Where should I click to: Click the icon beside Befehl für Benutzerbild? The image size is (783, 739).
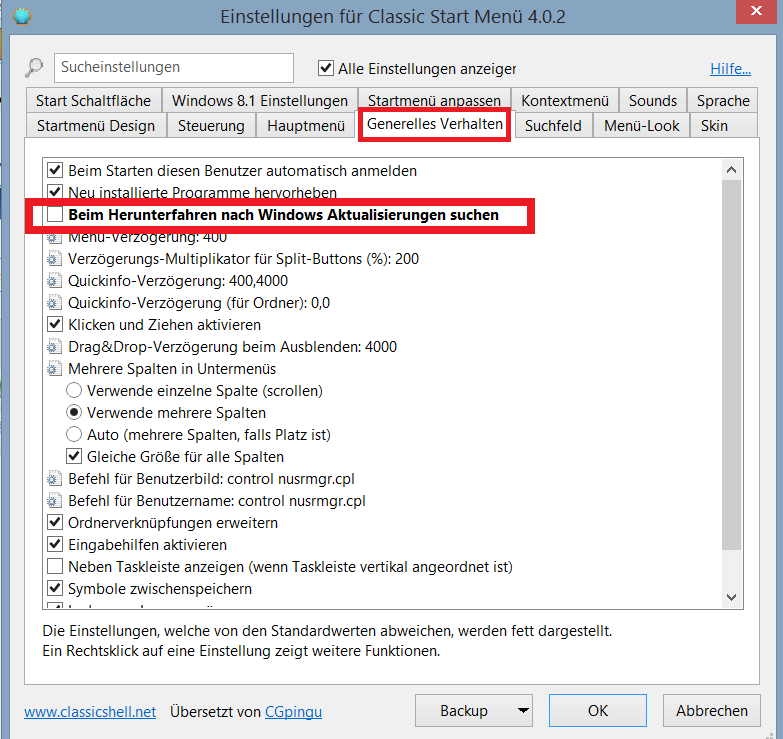tap(54, 478)
